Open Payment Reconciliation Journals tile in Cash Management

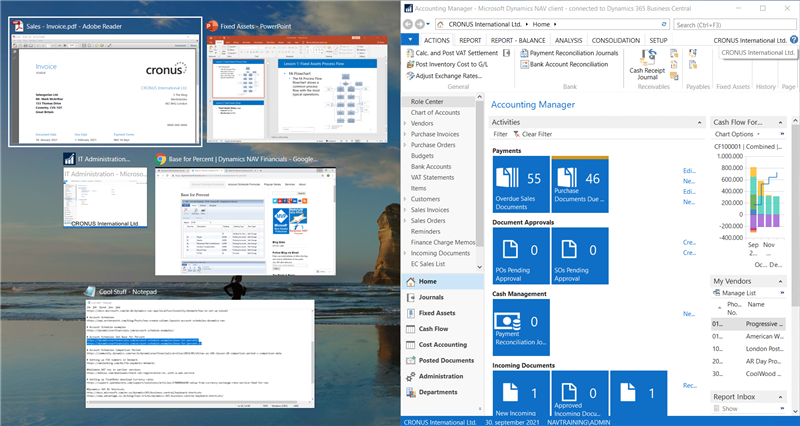tap(521, 327)
